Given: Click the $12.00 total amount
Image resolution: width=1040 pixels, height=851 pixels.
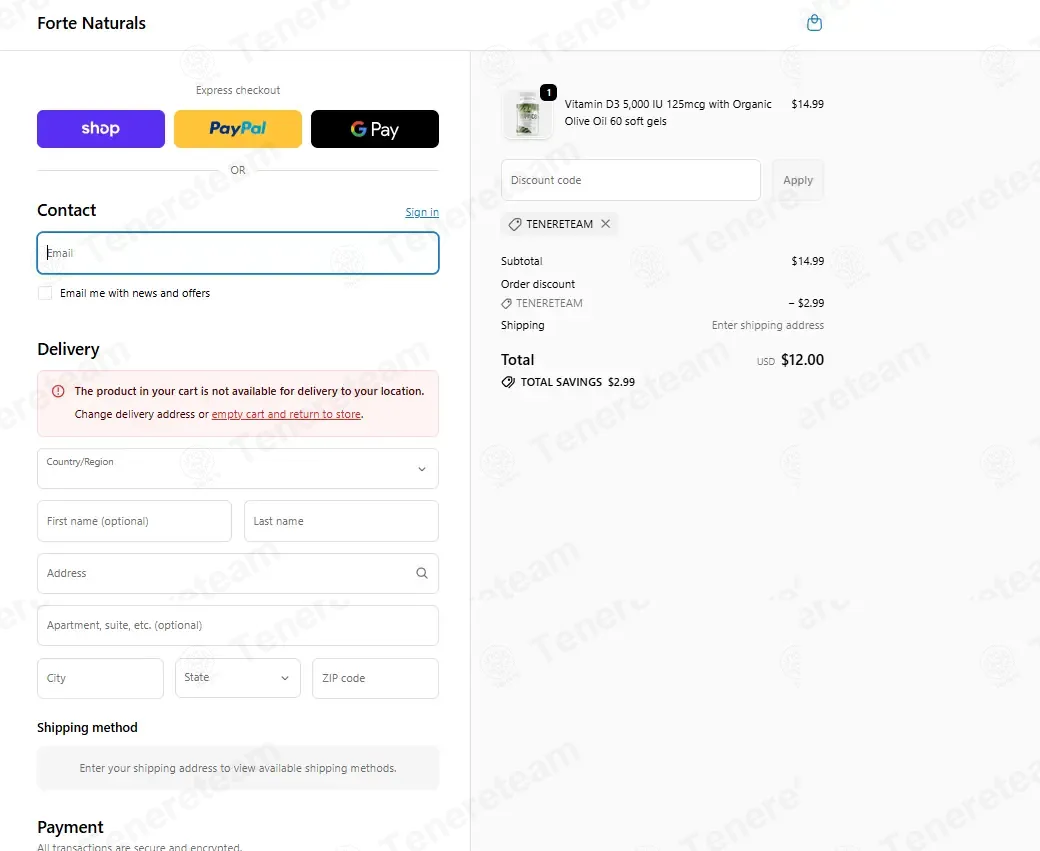Looking at the screenshot, I should [x=803, y=360].
